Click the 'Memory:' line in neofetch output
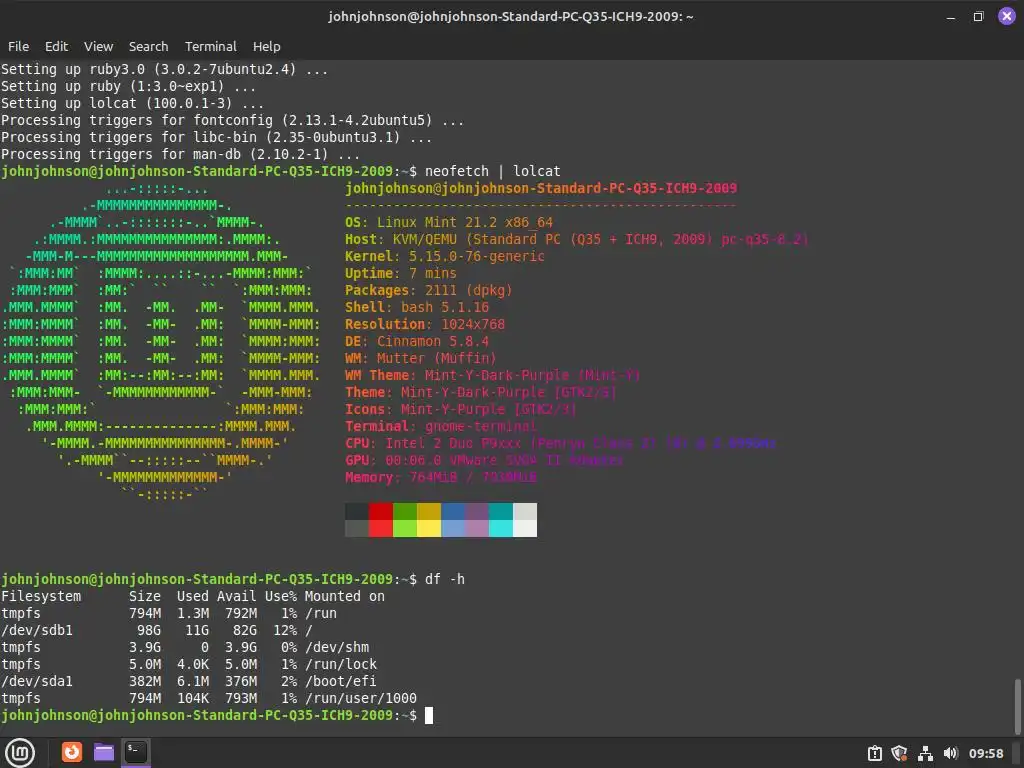This screenshot has width=1024, height=768. tap(441, 477)
